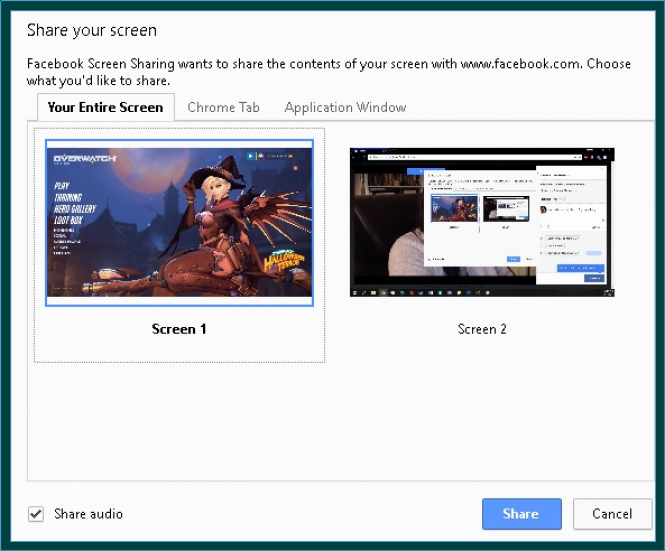This screenshot has height=551, width=665.
Task: Select the Screen 1 Overwatch thumbnail
Action: tap(179, 222)
